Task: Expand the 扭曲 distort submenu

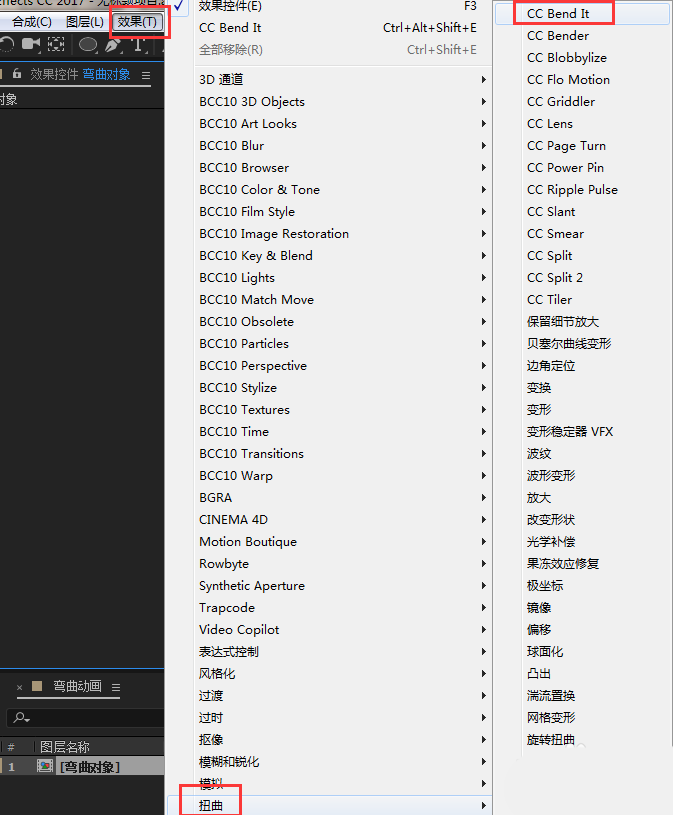Action: tap(329, 805)
